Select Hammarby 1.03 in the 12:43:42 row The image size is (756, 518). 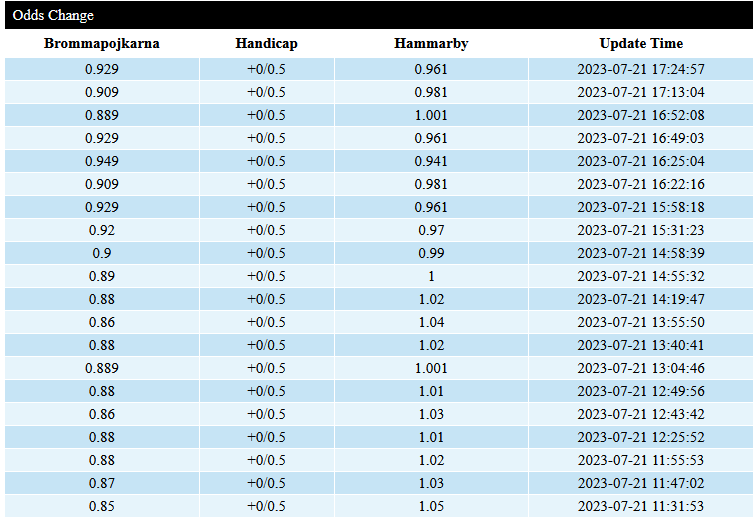[x=431, y=414]
